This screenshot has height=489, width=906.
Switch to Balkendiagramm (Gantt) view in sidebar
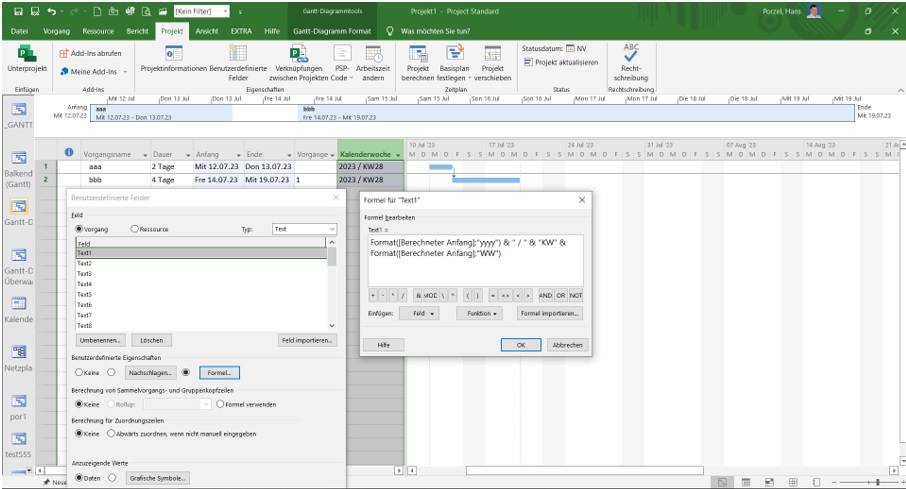point(18,170)
